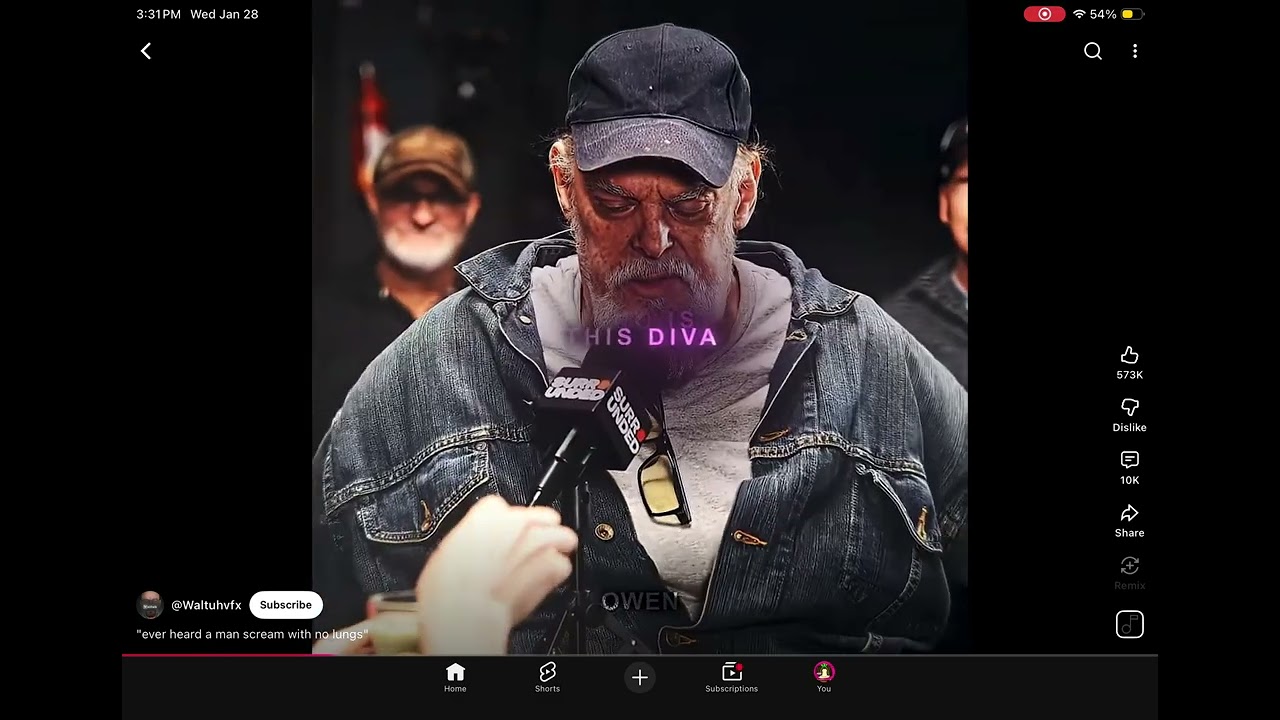The height and width of the screenshot is (720, 1280).
Task: Tap the 3:31 PM clock
Action: coord(158,14)
